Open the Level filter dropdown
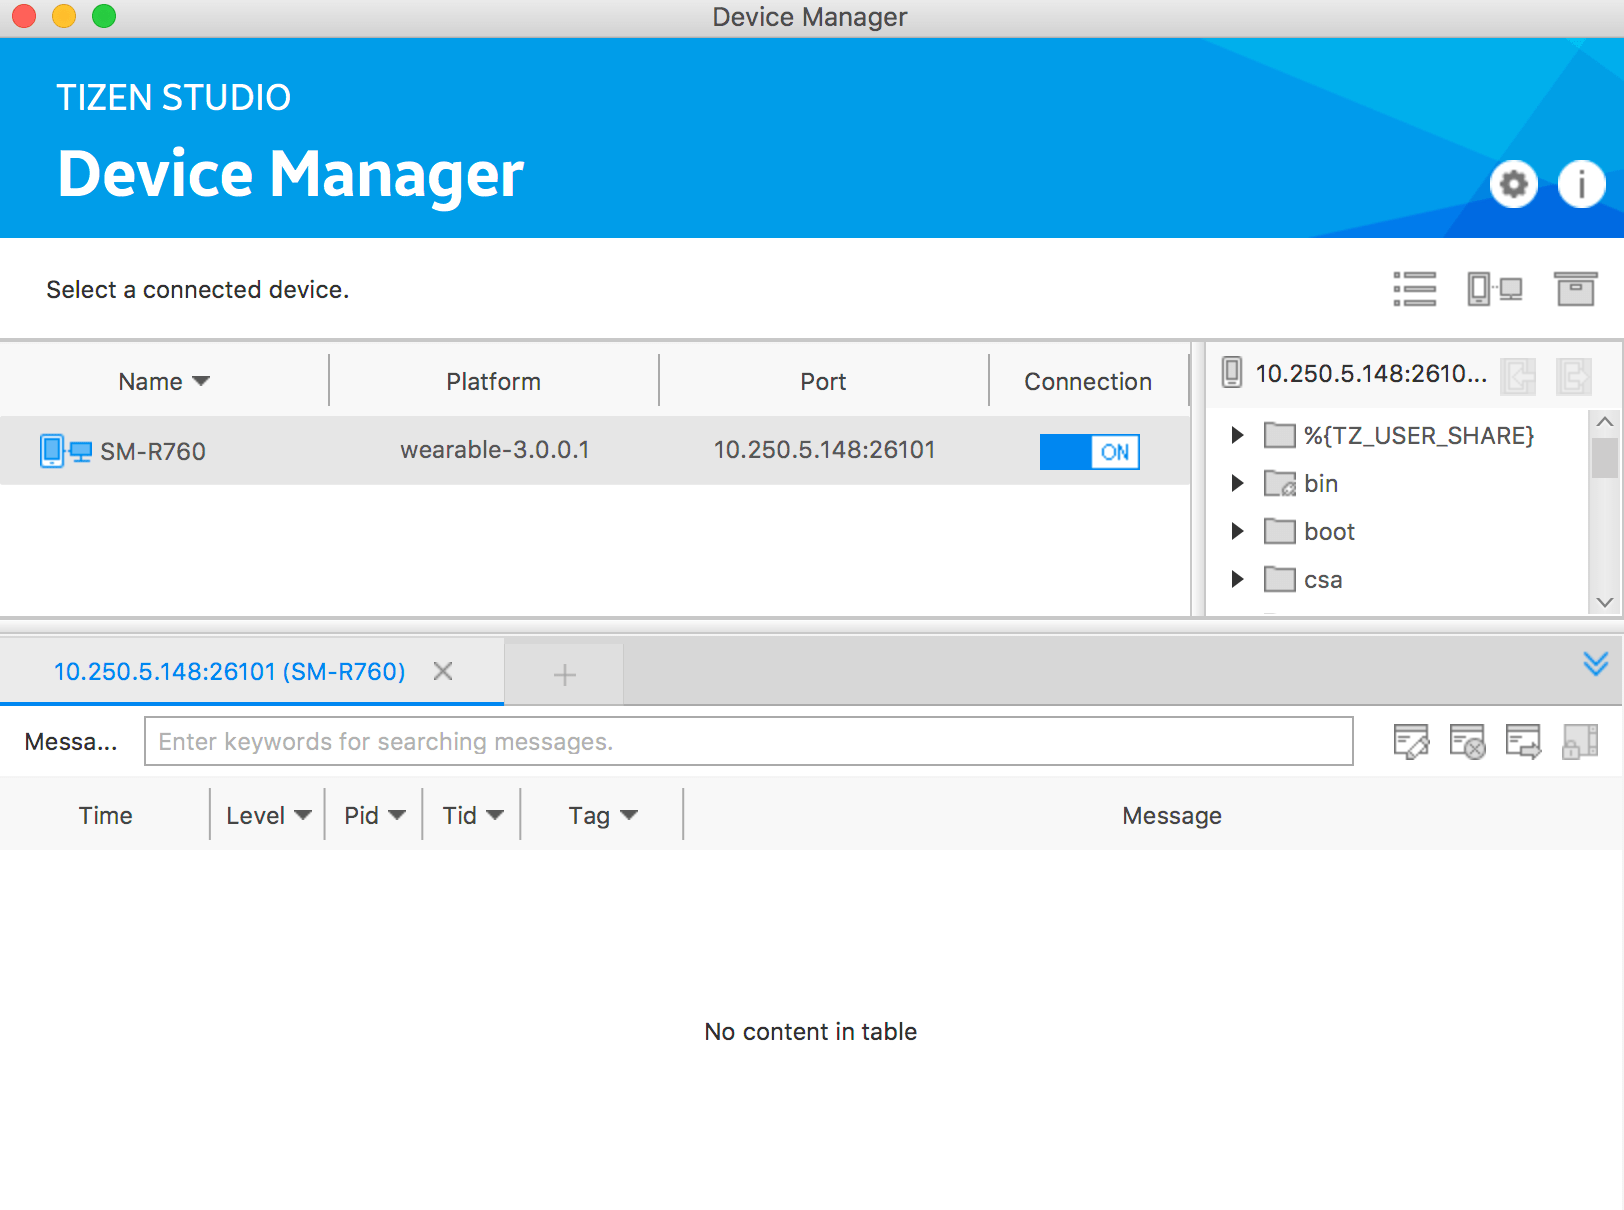This screenshot has width=1624, height=1210. click(x=303, y=815)
